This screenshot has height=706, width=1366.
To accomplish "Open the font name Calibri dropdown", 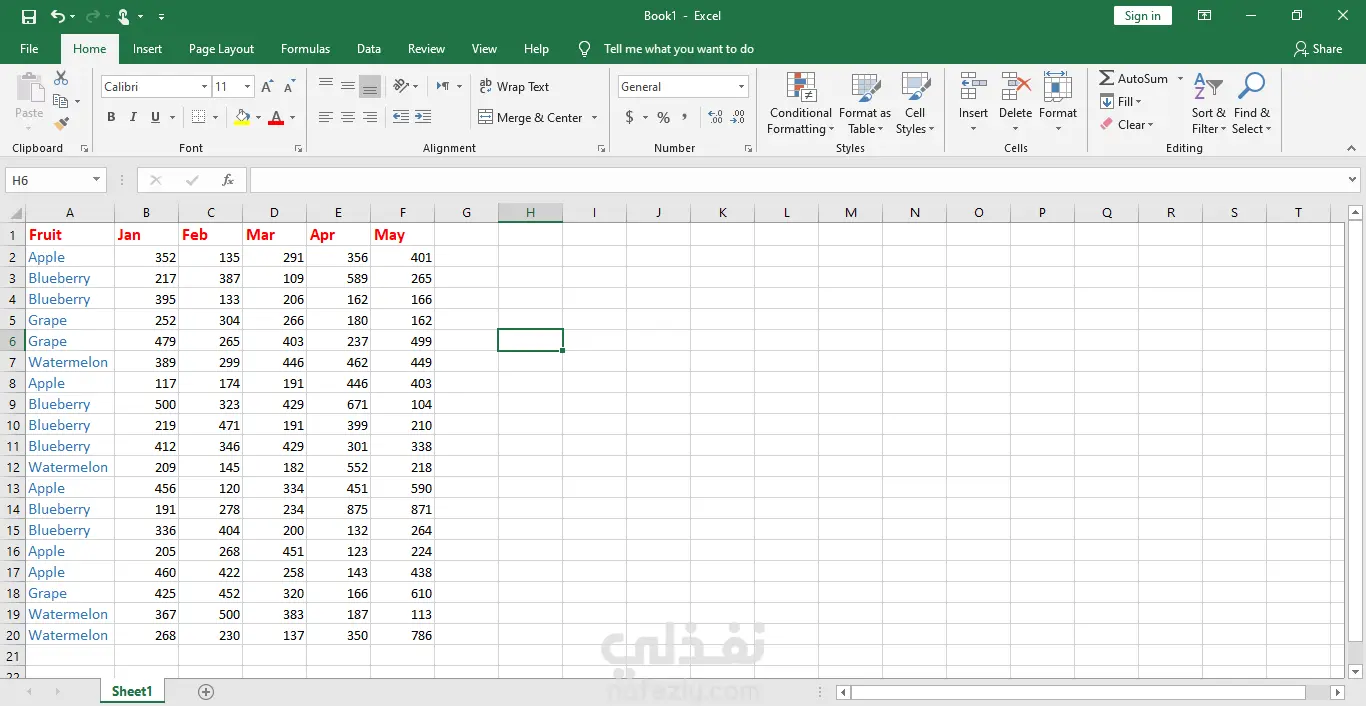I will [204, 87].
